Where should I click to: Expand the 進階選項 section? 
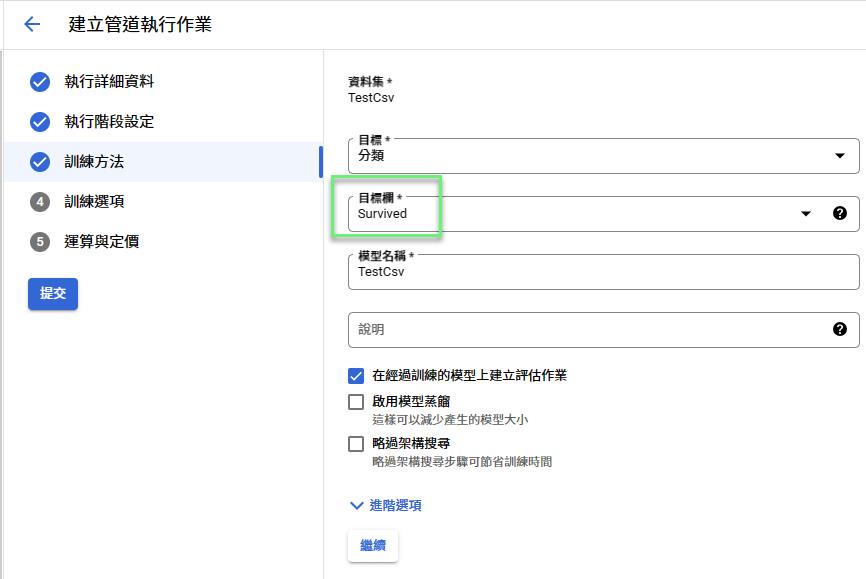pyautogui.click(x=385, y=506)
